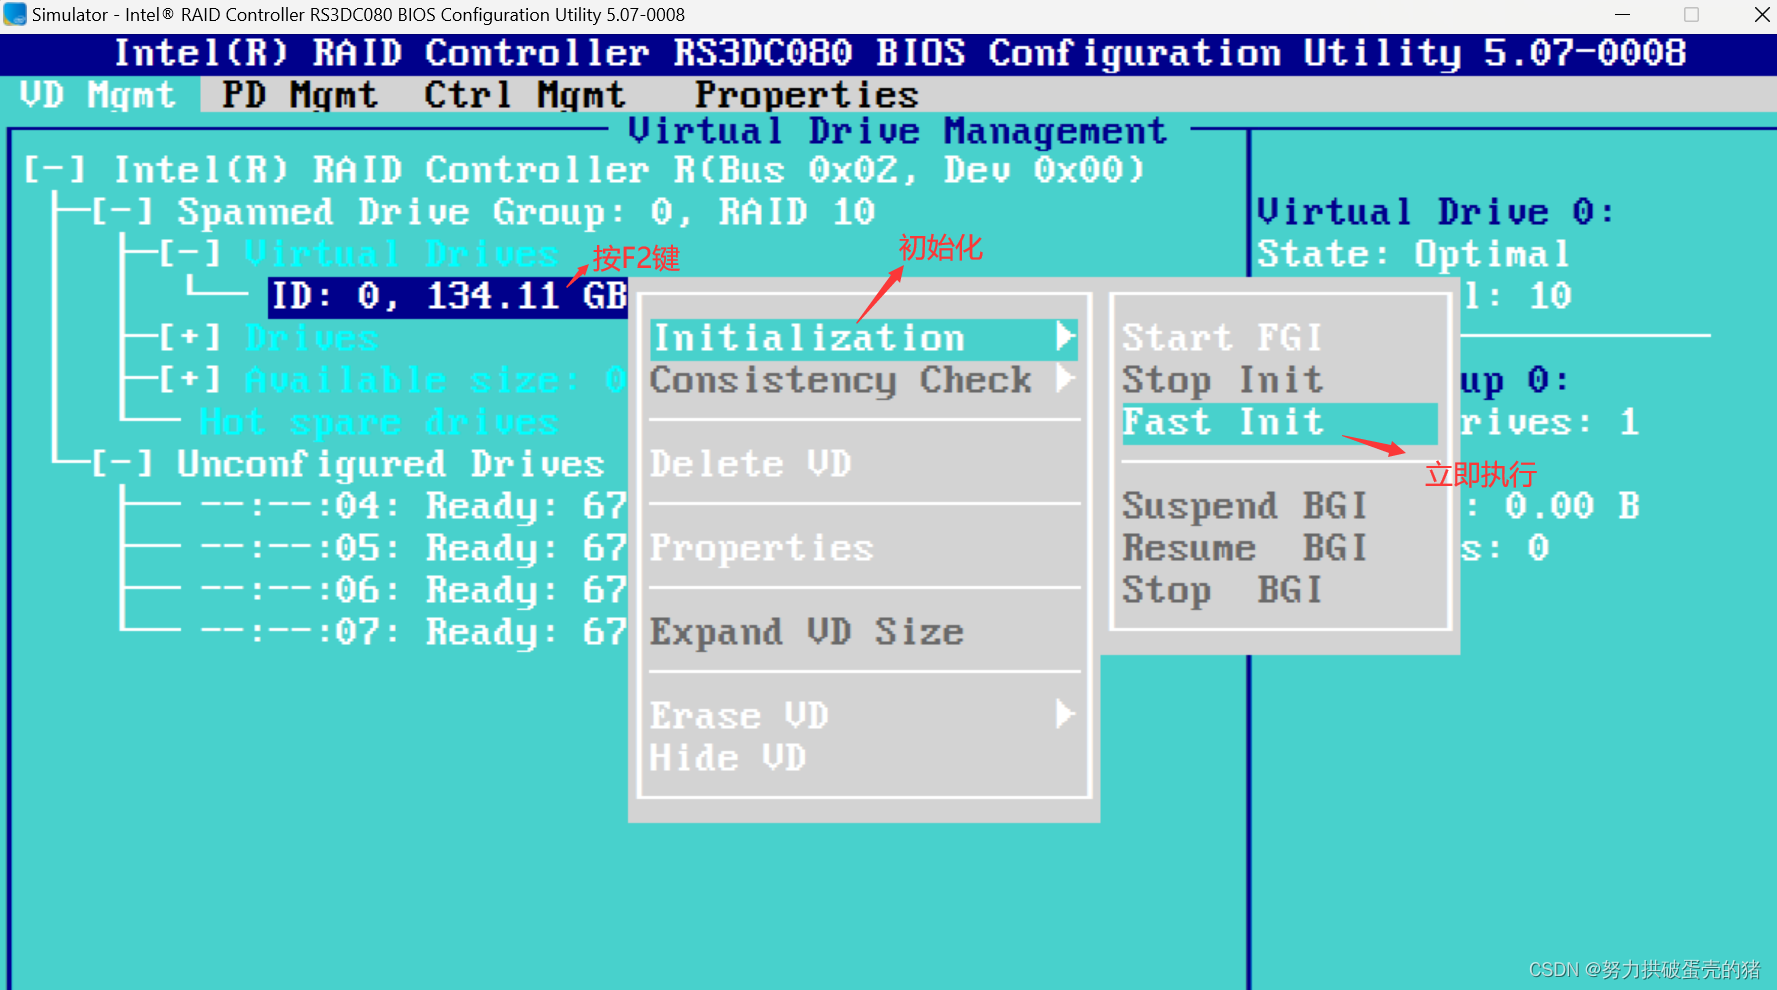Select virtual drive ID: 0, 134.11 GB
This screenshot has height=990, width=1777.
449,296
